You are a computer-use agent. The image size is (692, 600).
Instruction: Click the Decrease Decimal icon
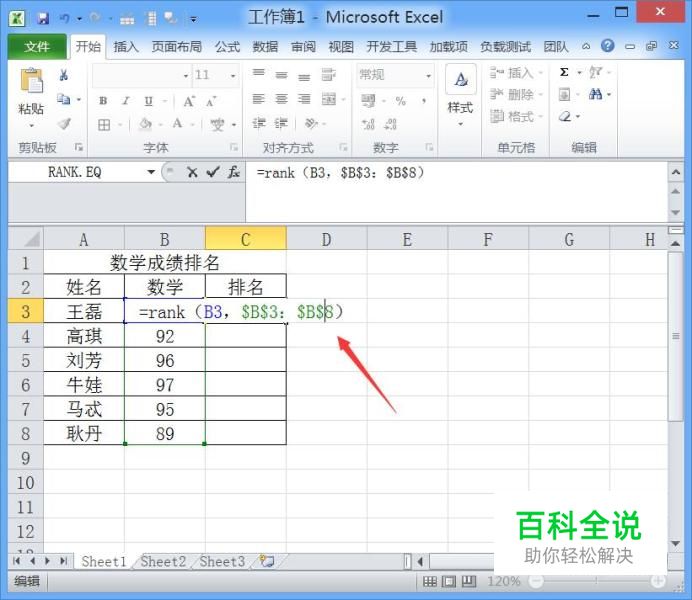(x=390, y=124)
